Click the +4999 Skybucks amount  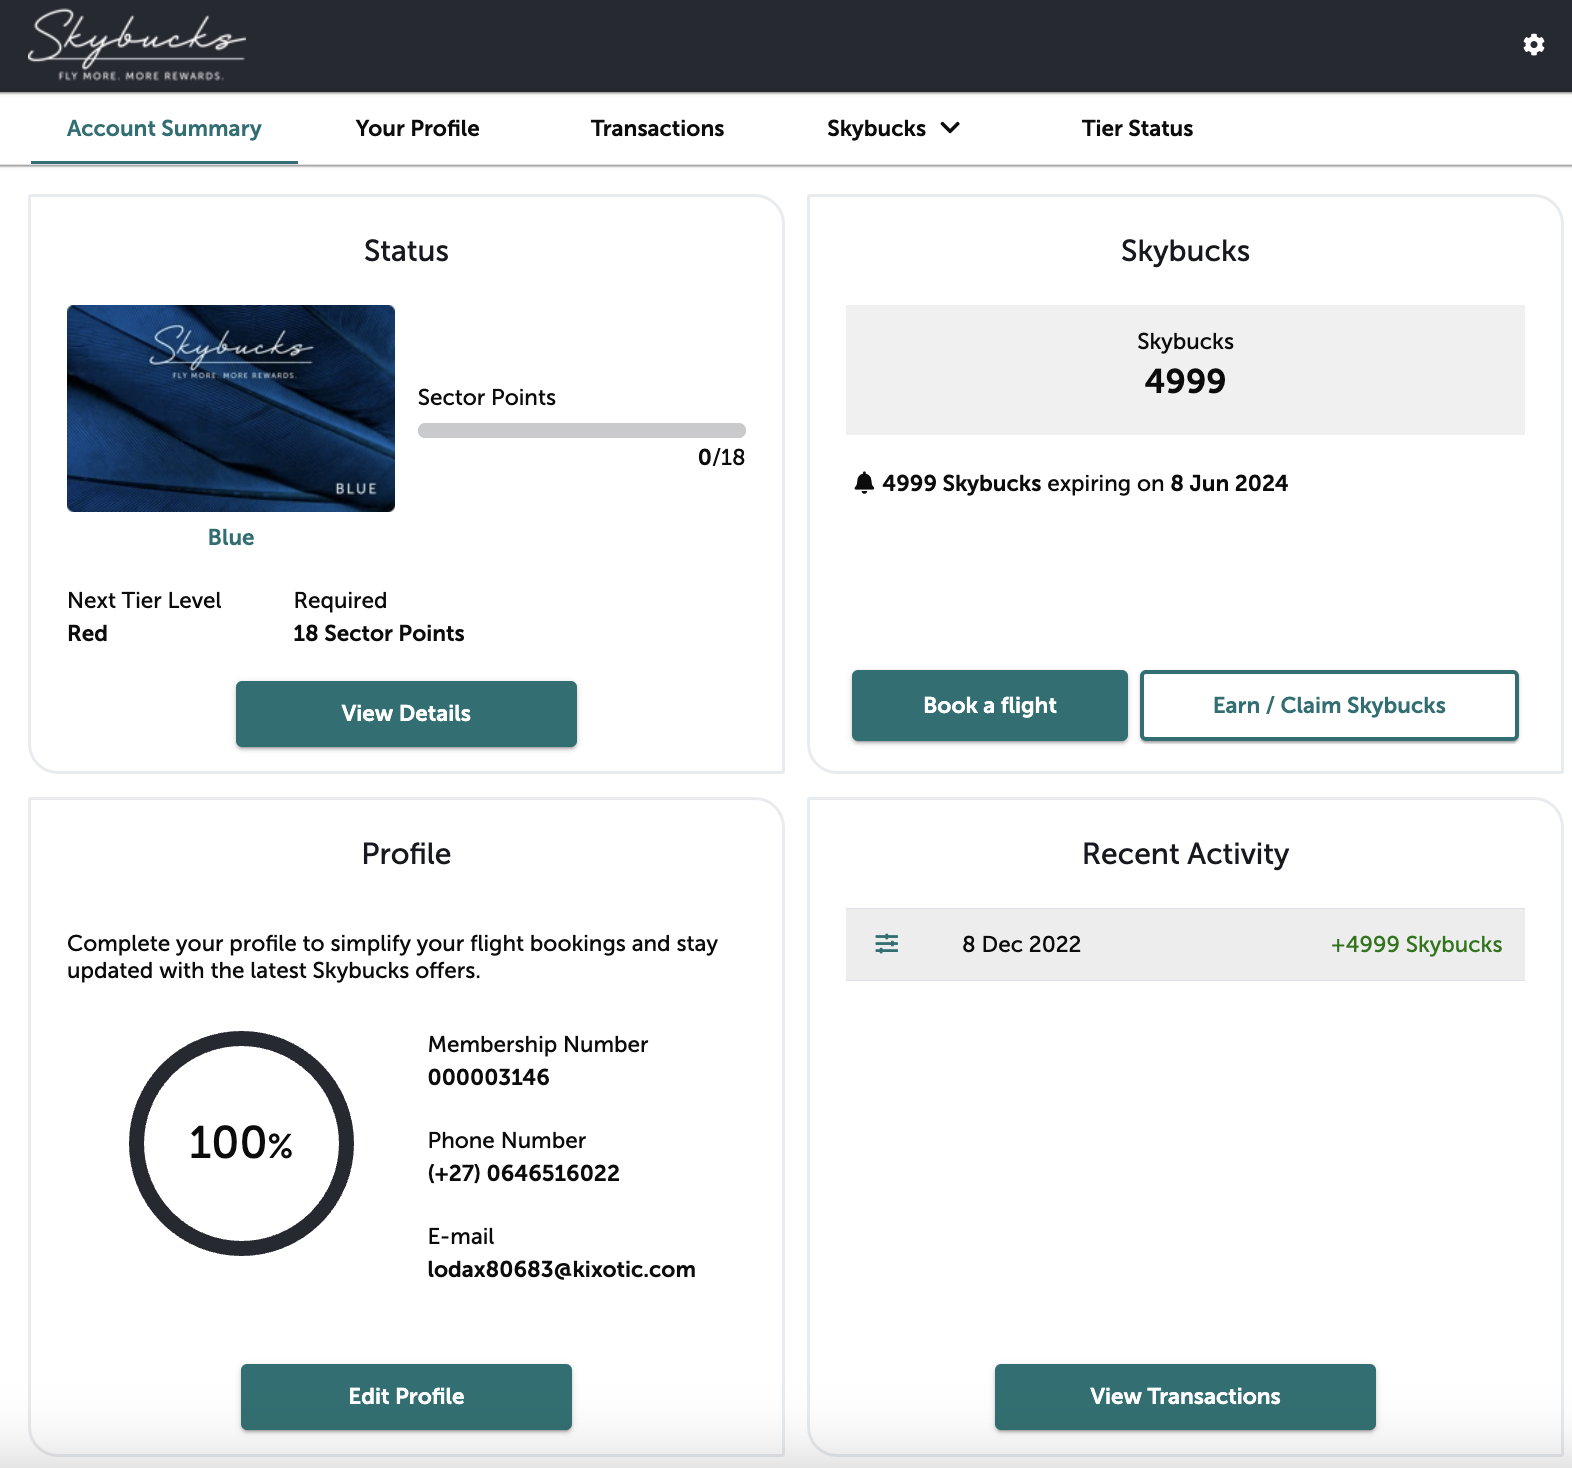(x=1416, y=944)
